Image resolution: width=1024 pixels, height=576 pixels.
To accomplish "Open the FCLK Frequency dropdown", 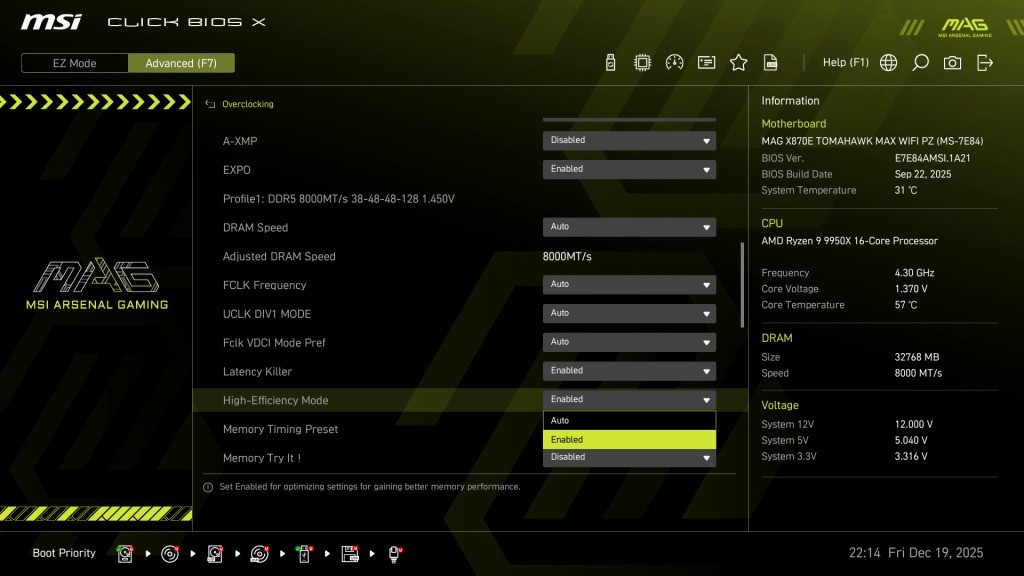I will (629, 284).
